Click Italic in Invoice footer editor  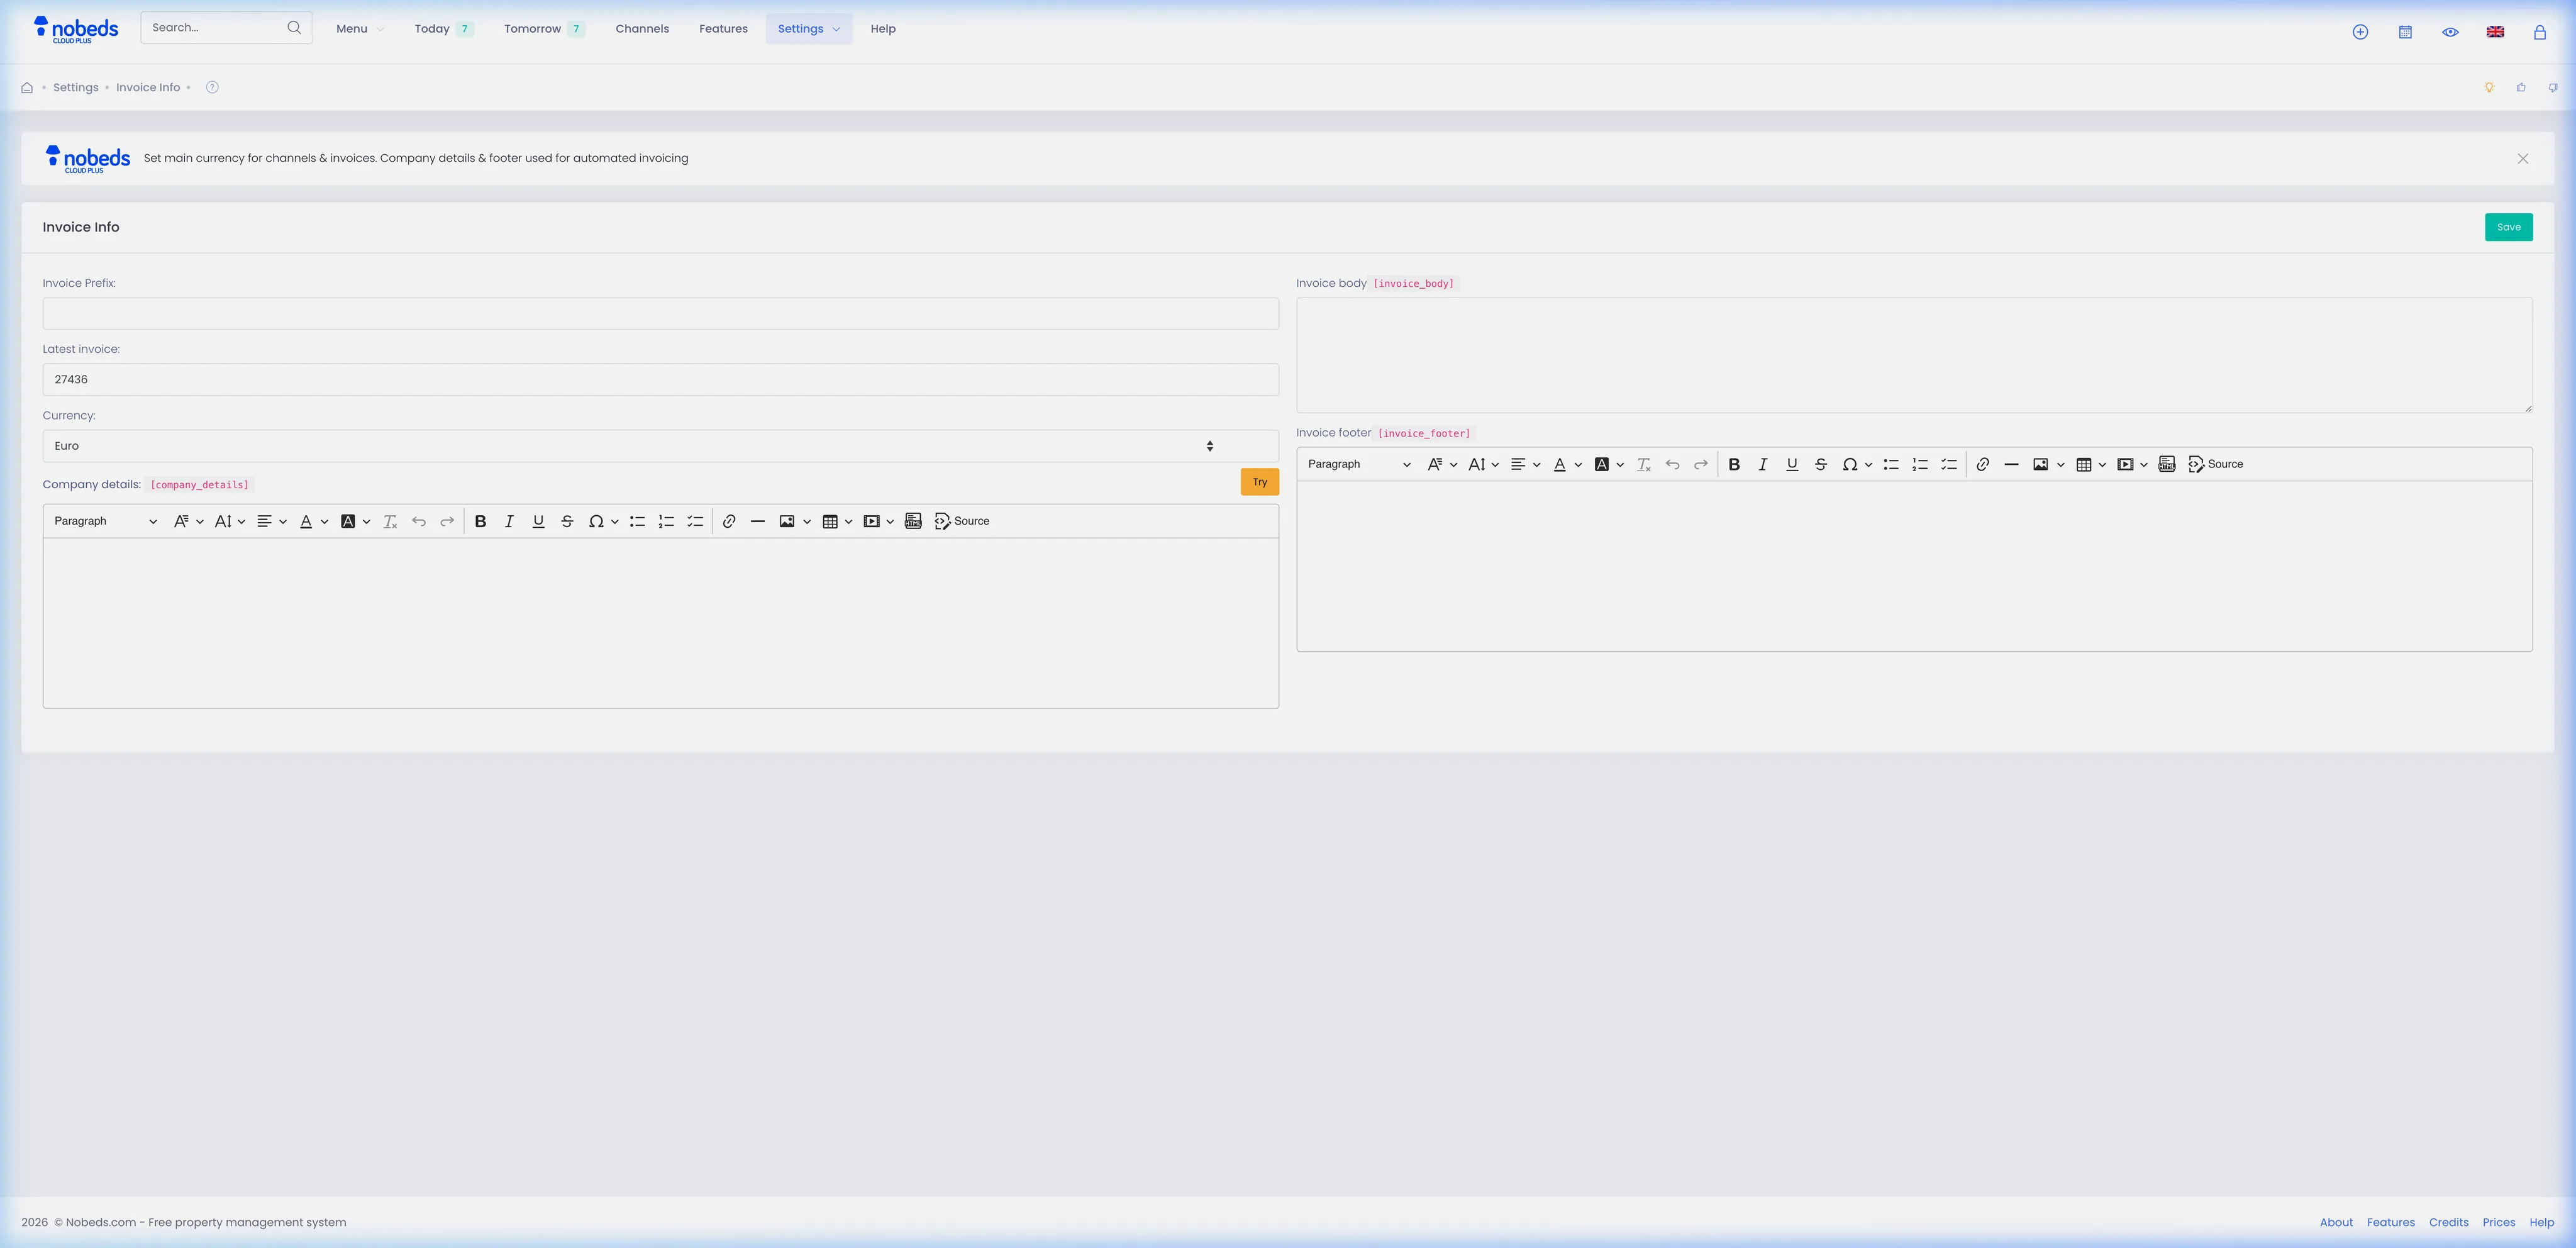click(1763, 464)
